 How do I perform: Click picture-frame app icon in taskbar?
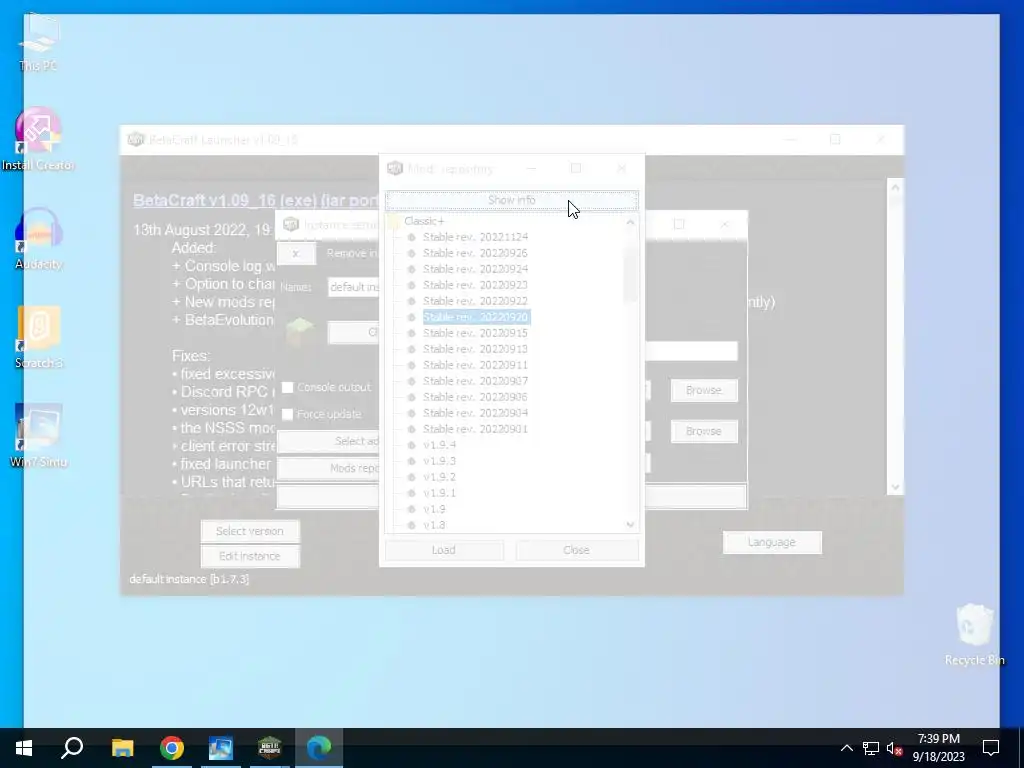[x=221, y=748]
